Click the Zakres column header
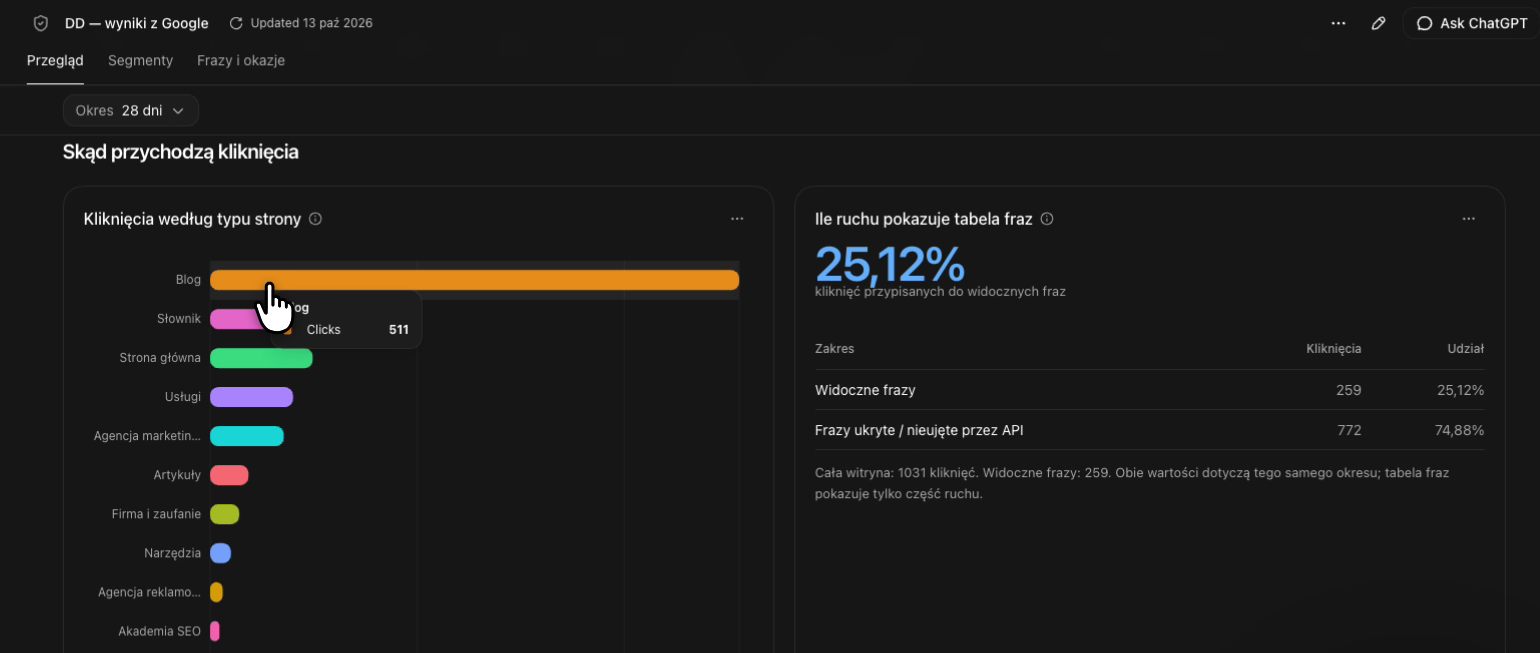1540x653 pixels. pos(835,349)
